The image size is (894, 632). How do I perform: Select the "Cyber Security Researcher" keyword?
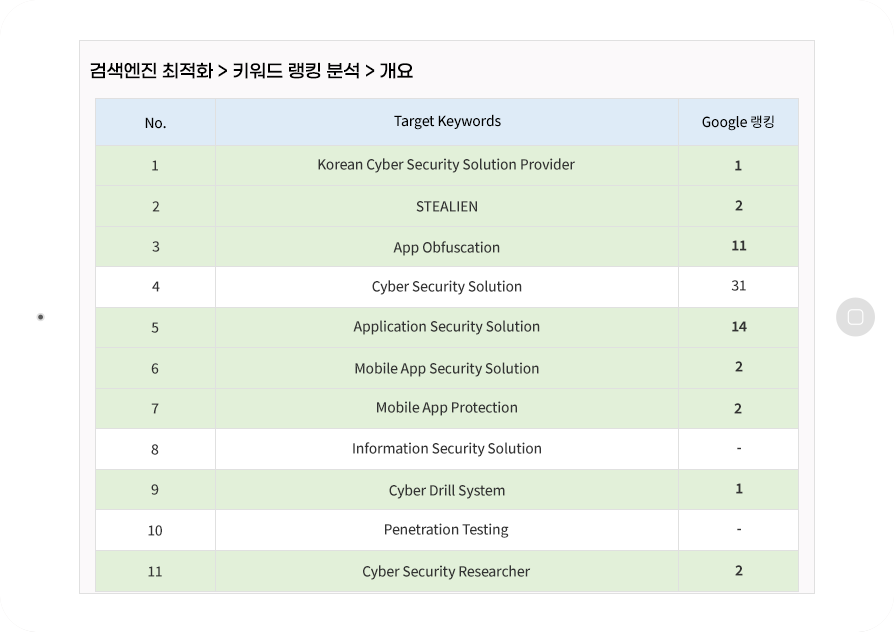[x=446, y=572]
